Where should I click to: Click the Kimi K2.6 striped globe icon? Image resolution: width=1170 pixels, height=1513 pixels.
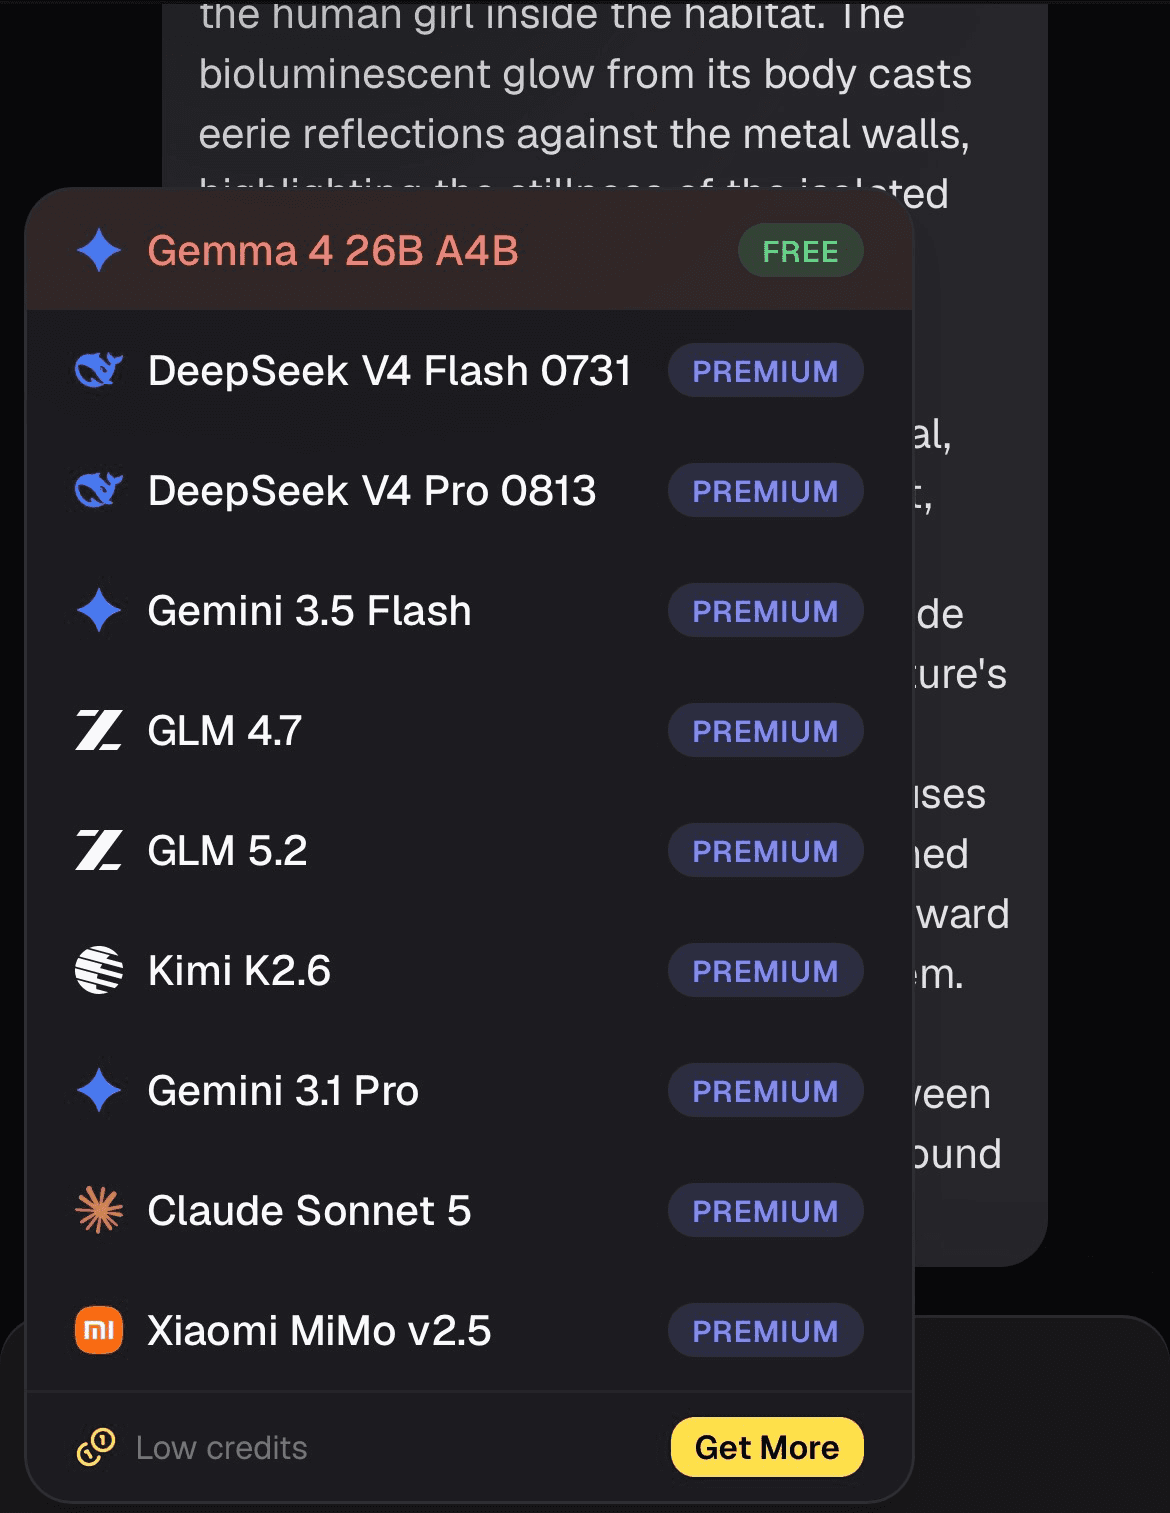[99, 970]
